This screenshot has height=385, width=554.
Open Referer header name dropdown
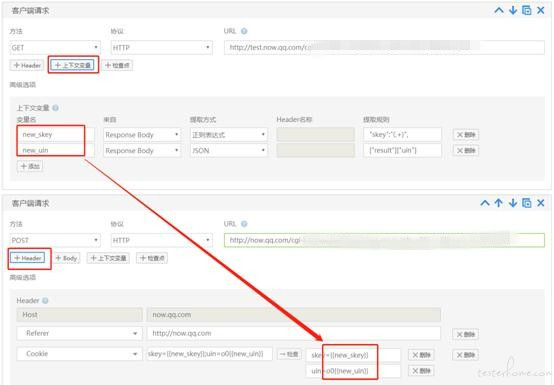tap(79, 333)
